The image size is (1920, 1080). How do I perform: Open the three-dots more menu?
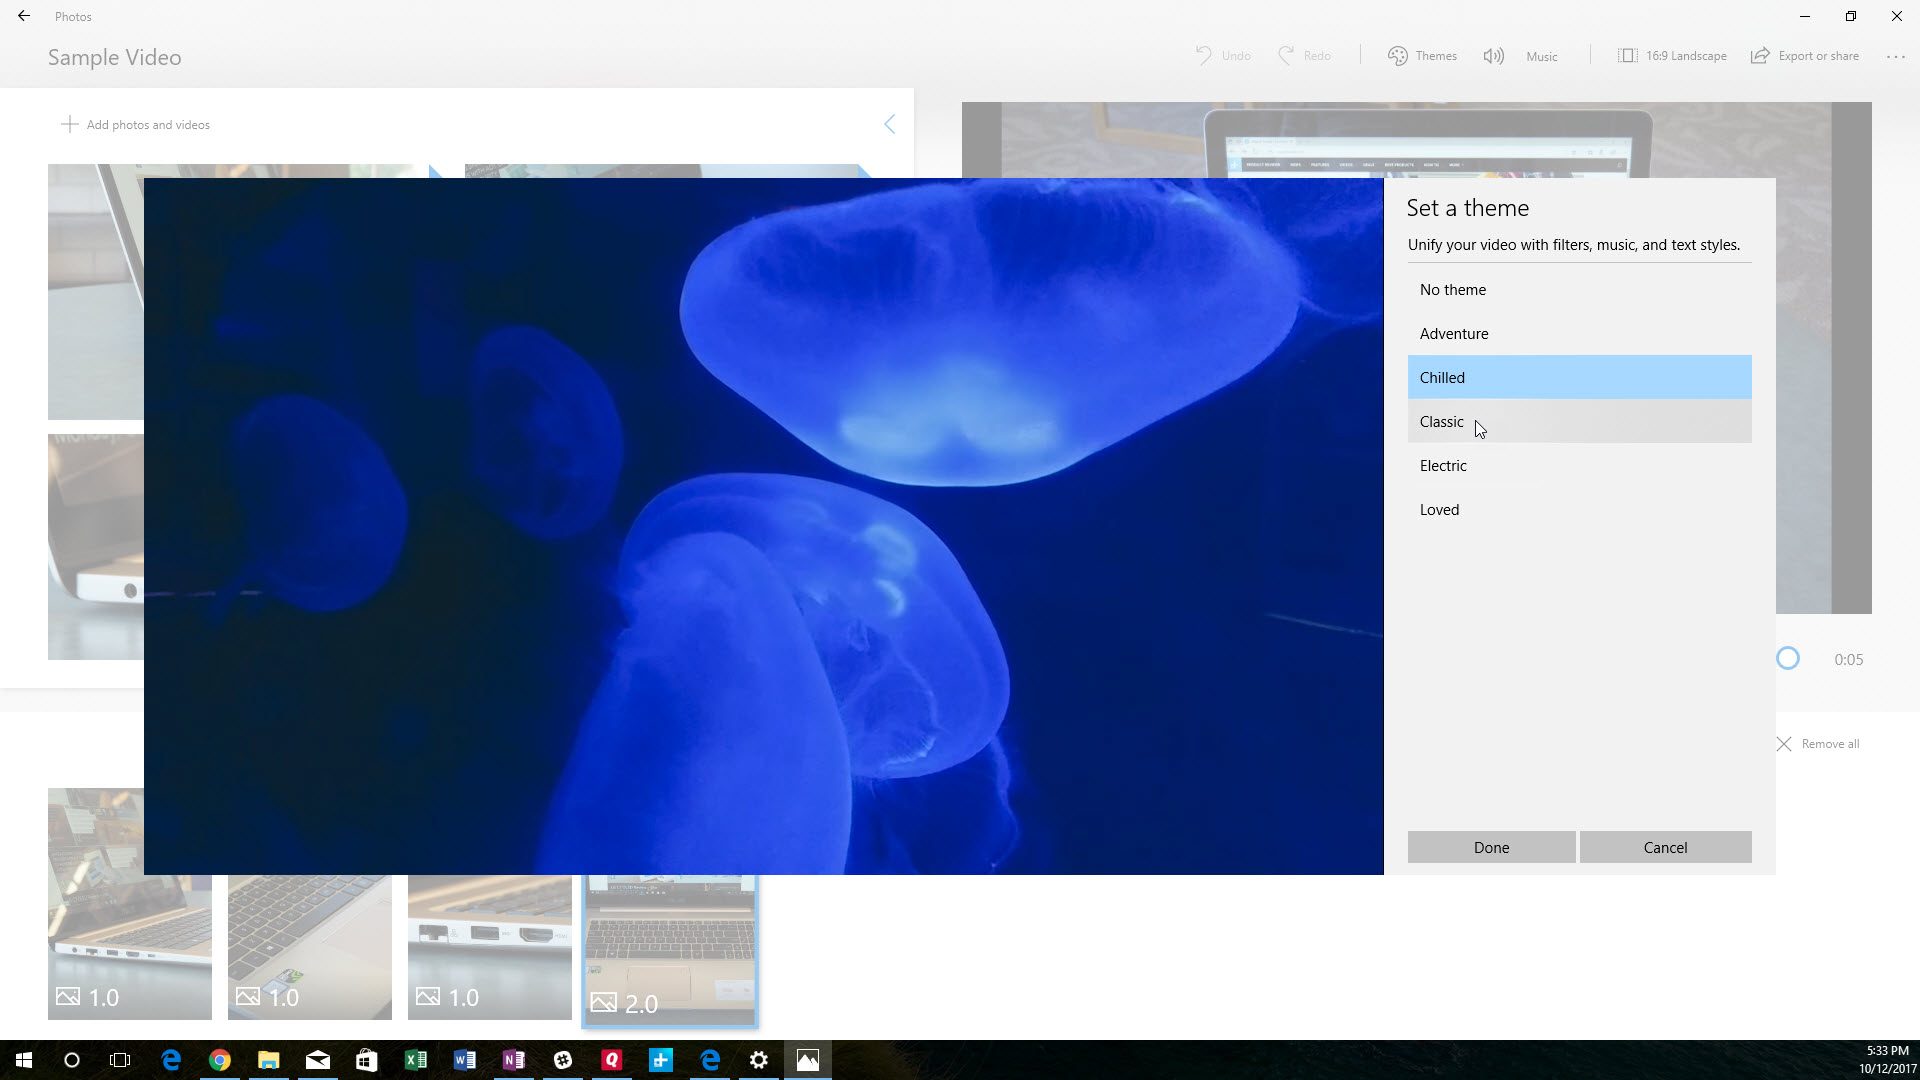pos(1896,56)
